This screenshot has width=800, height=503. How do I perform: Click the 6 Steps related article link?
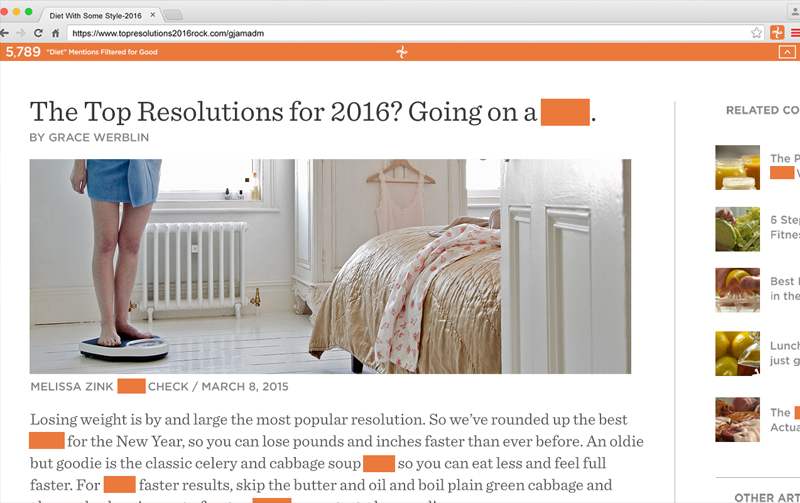click(785, 228)
